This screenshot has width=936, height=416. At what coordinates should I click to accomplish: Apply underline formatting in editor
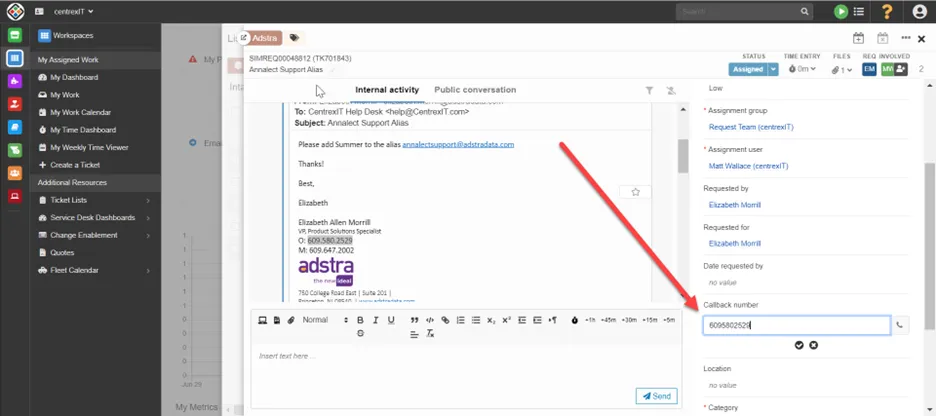point(391,321)
